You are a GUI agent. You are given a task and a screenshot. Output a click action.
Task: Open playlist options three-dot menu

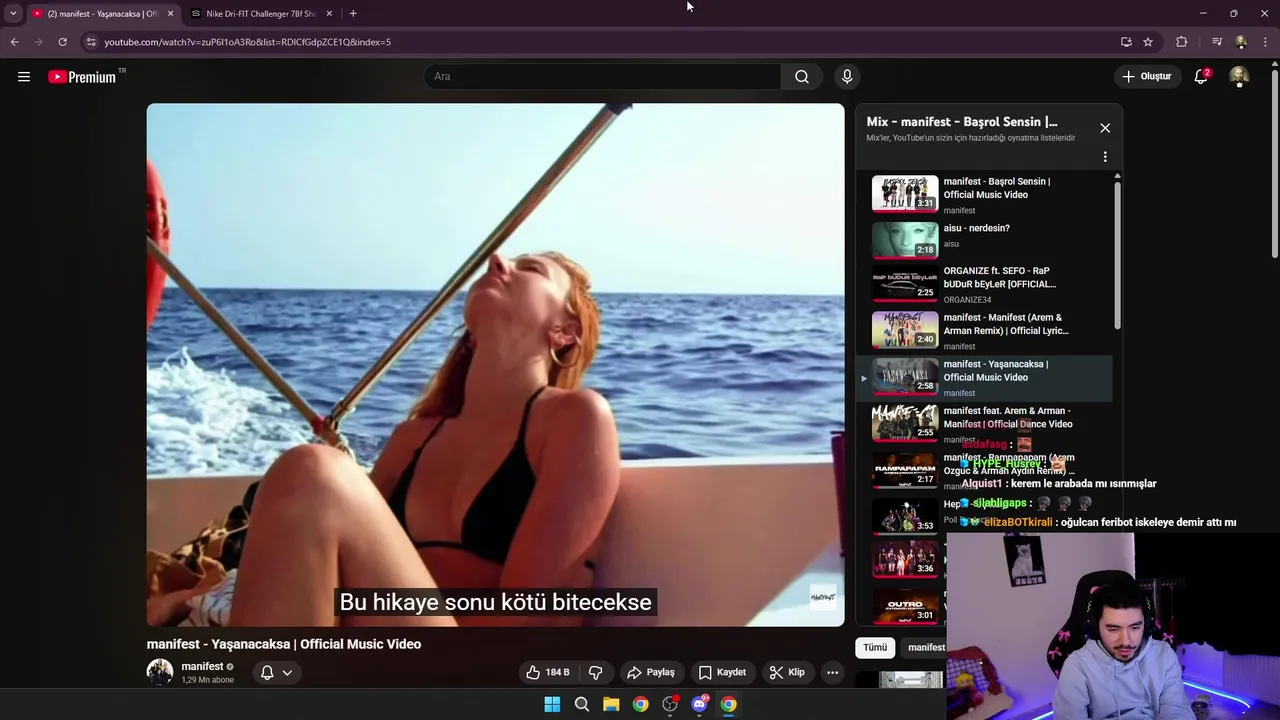(1105, 157)
